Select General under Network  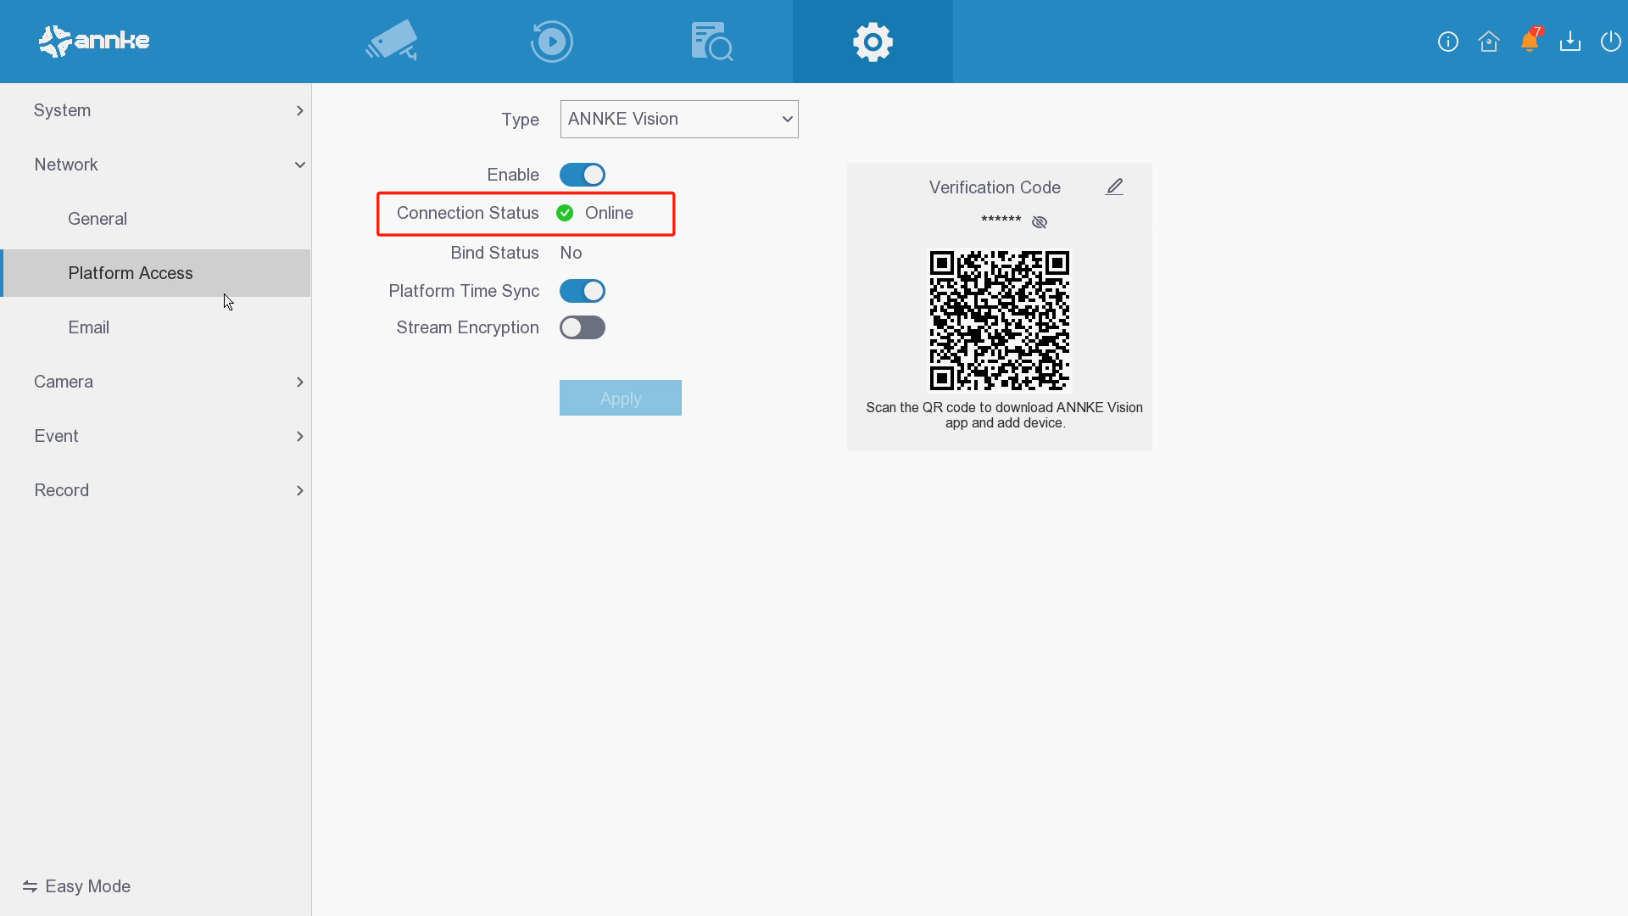[156, 219]
